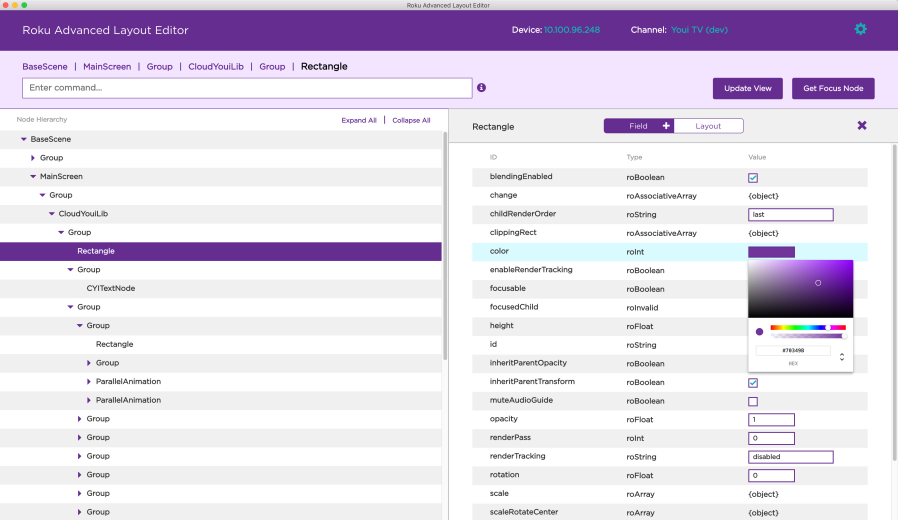Click the node hierarchy scrollbar
The width and height of the screenshot is (898, 520).
445,246
